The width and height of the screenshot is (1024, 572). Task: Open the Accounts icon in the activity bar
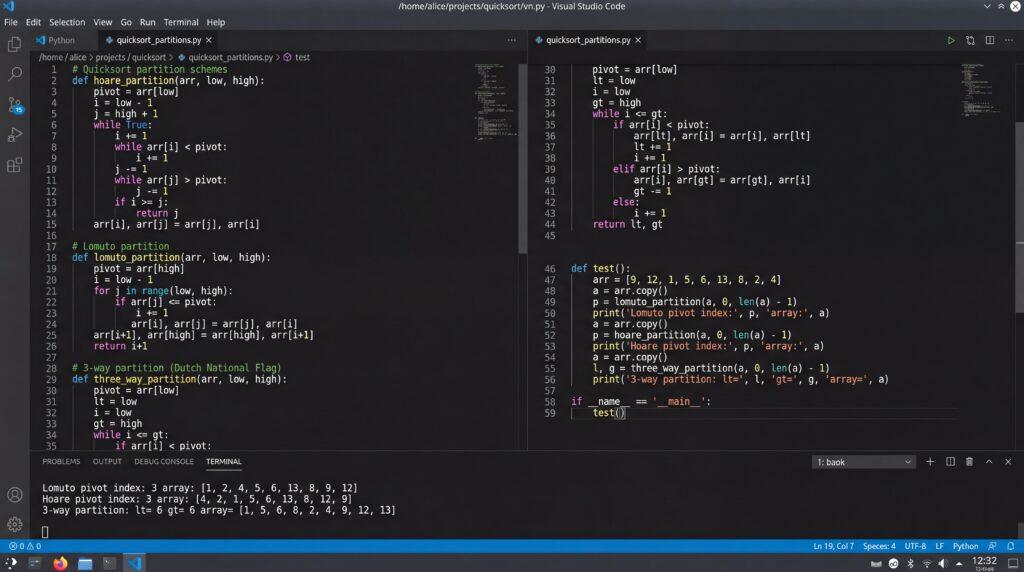click(x=14, y=495)
